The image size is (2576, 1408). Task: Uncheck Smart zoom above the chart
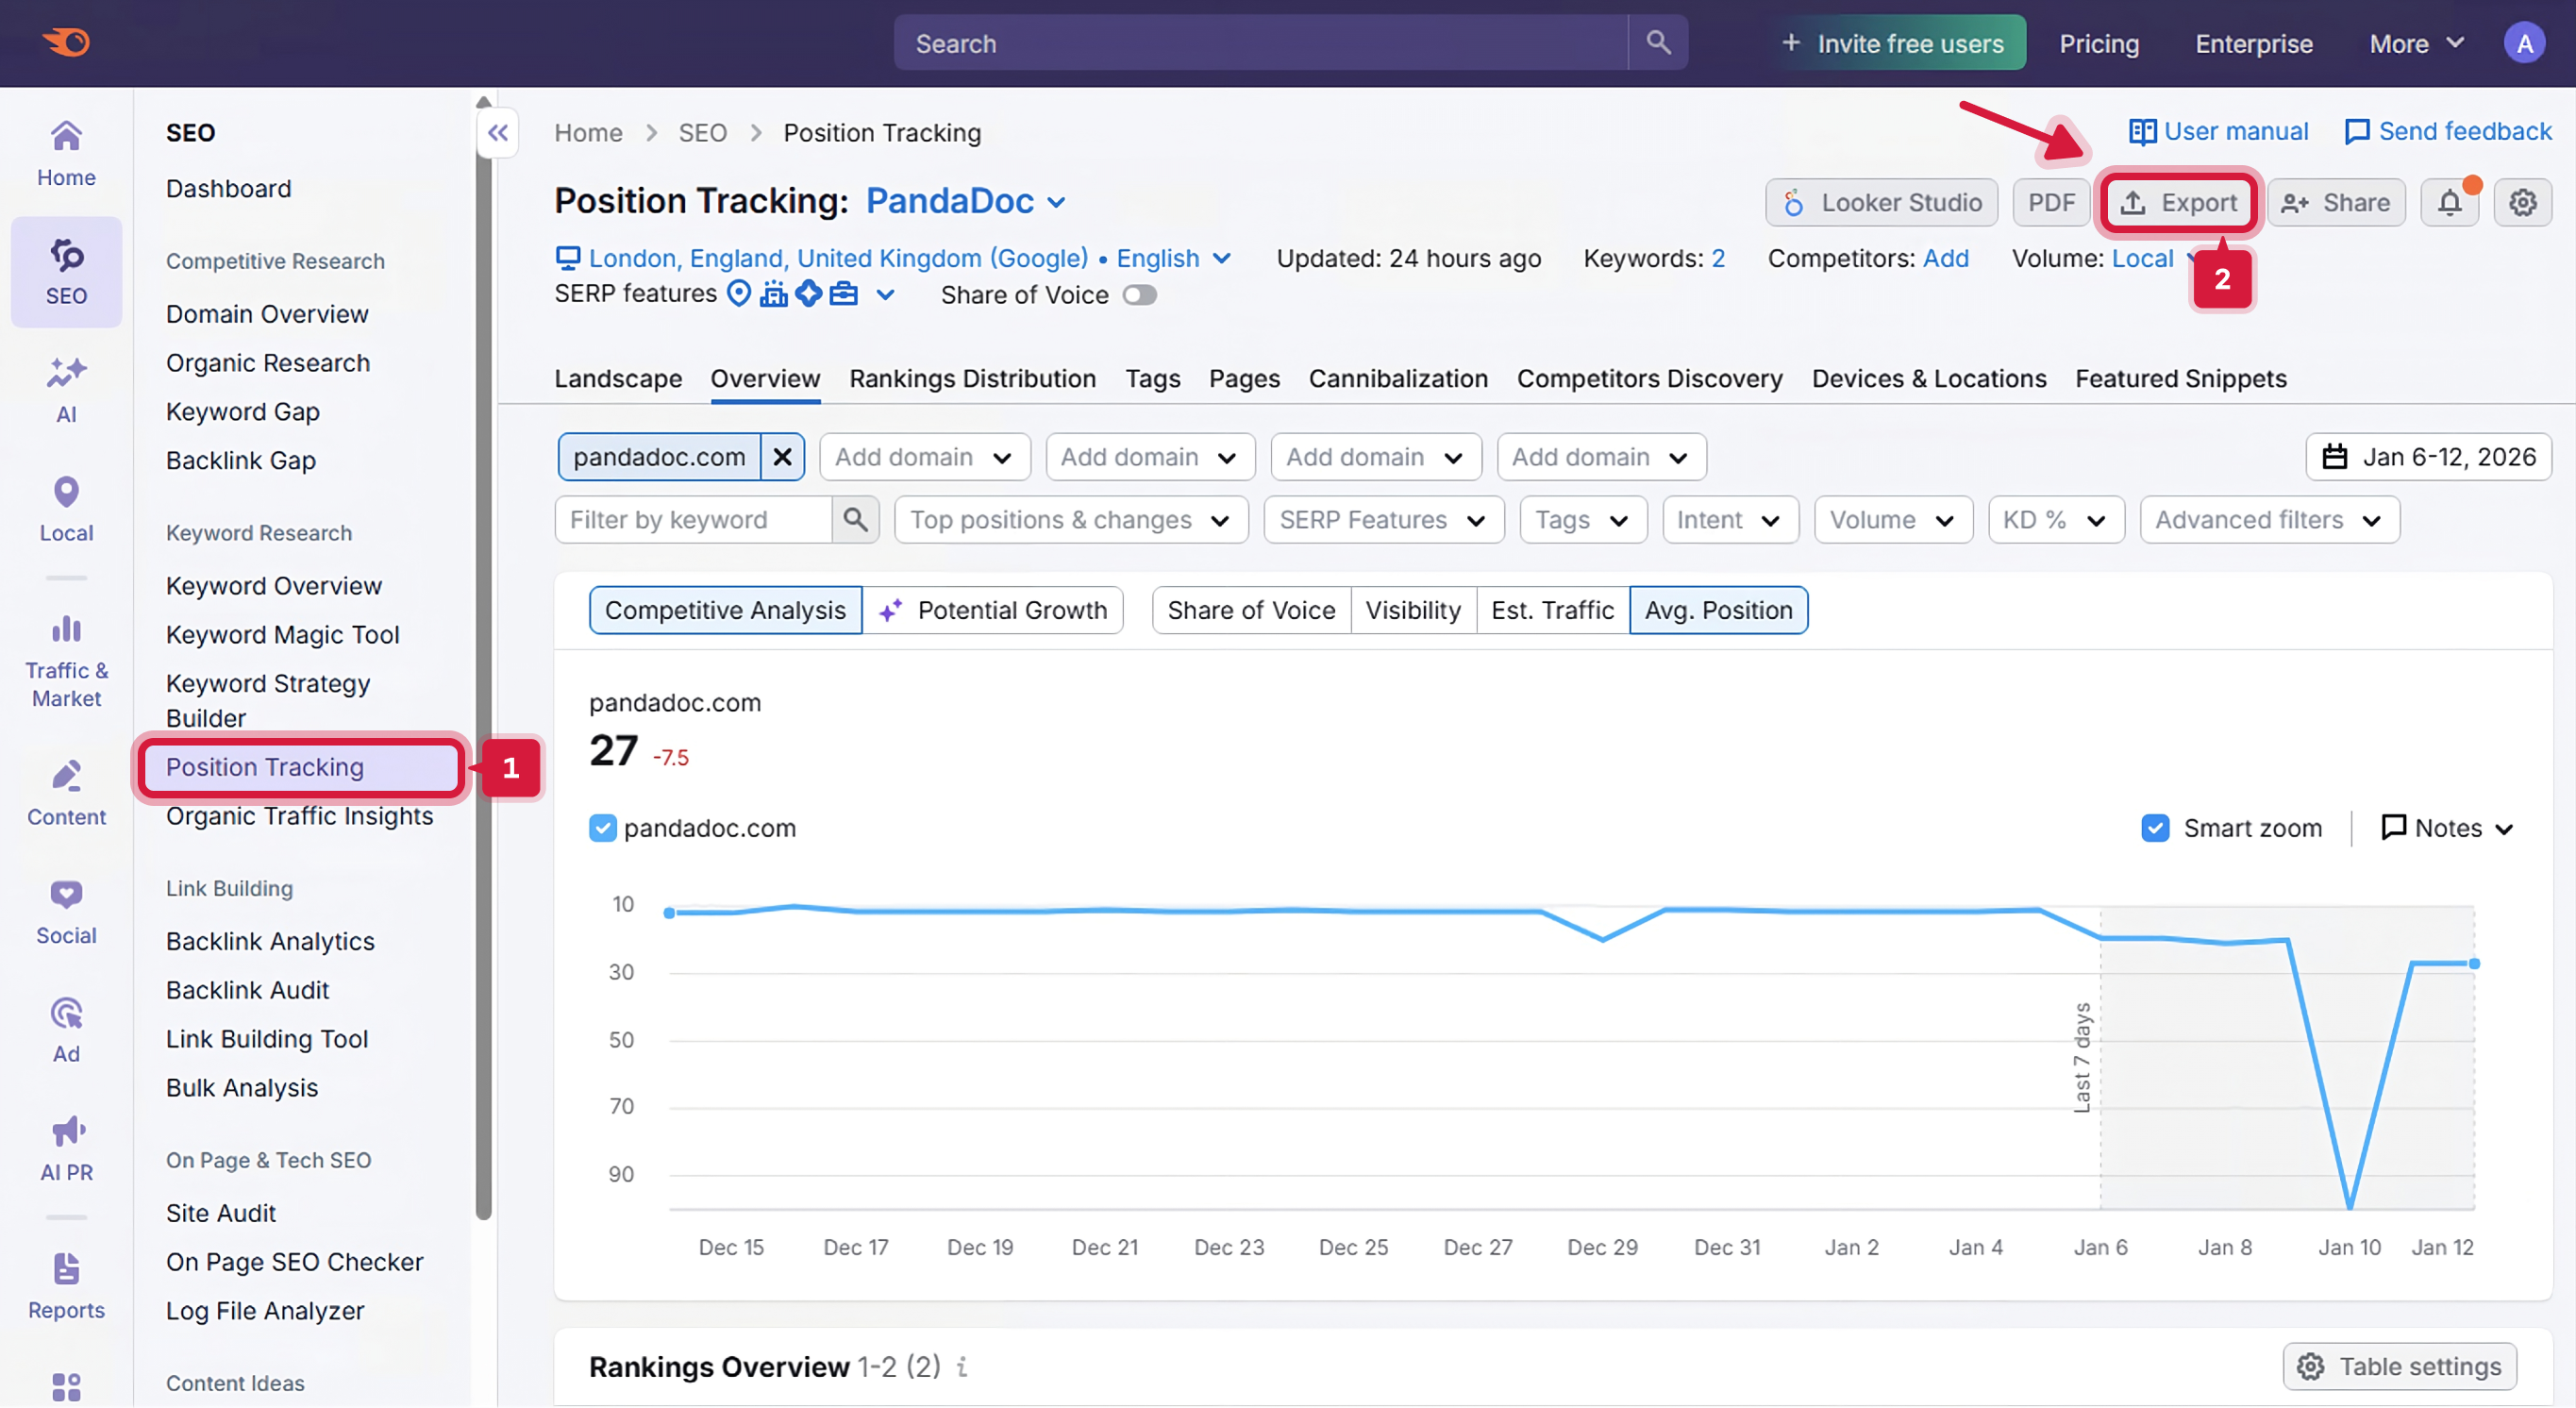(2155, 828)
